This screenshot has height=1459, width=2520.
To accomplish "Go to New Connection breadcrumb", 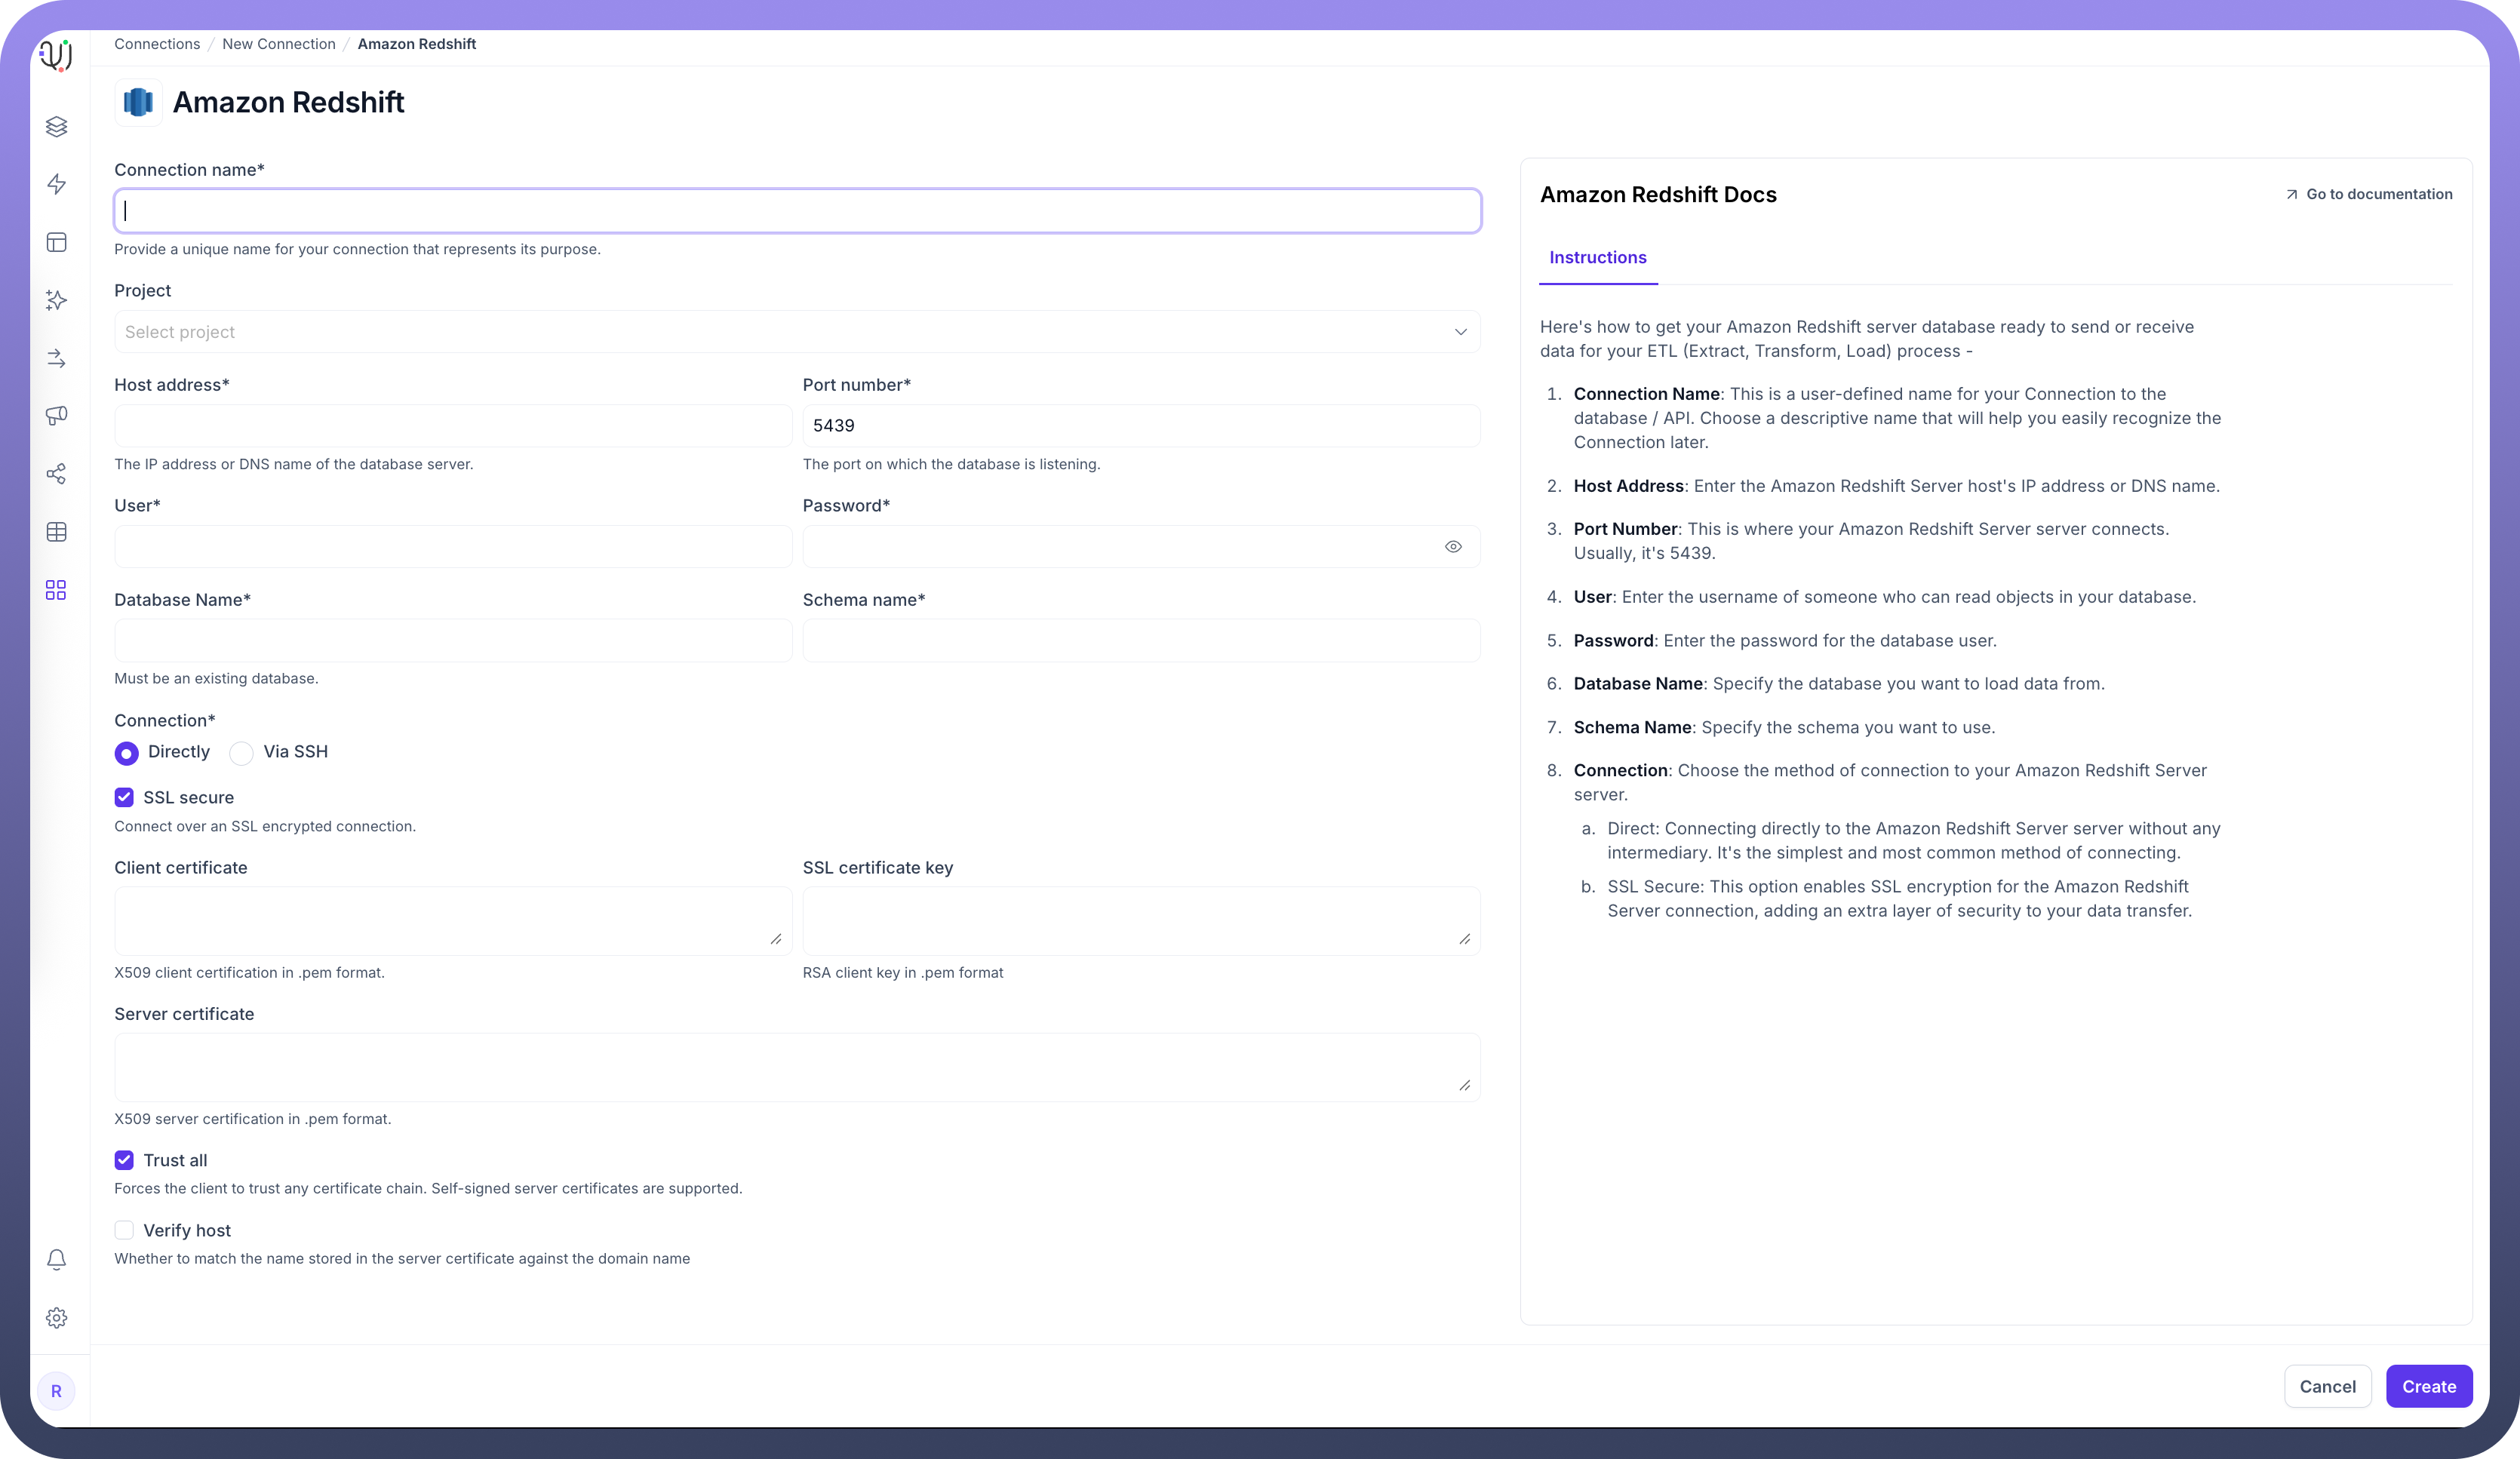I will pyautogui.click(x=278, y=44).
